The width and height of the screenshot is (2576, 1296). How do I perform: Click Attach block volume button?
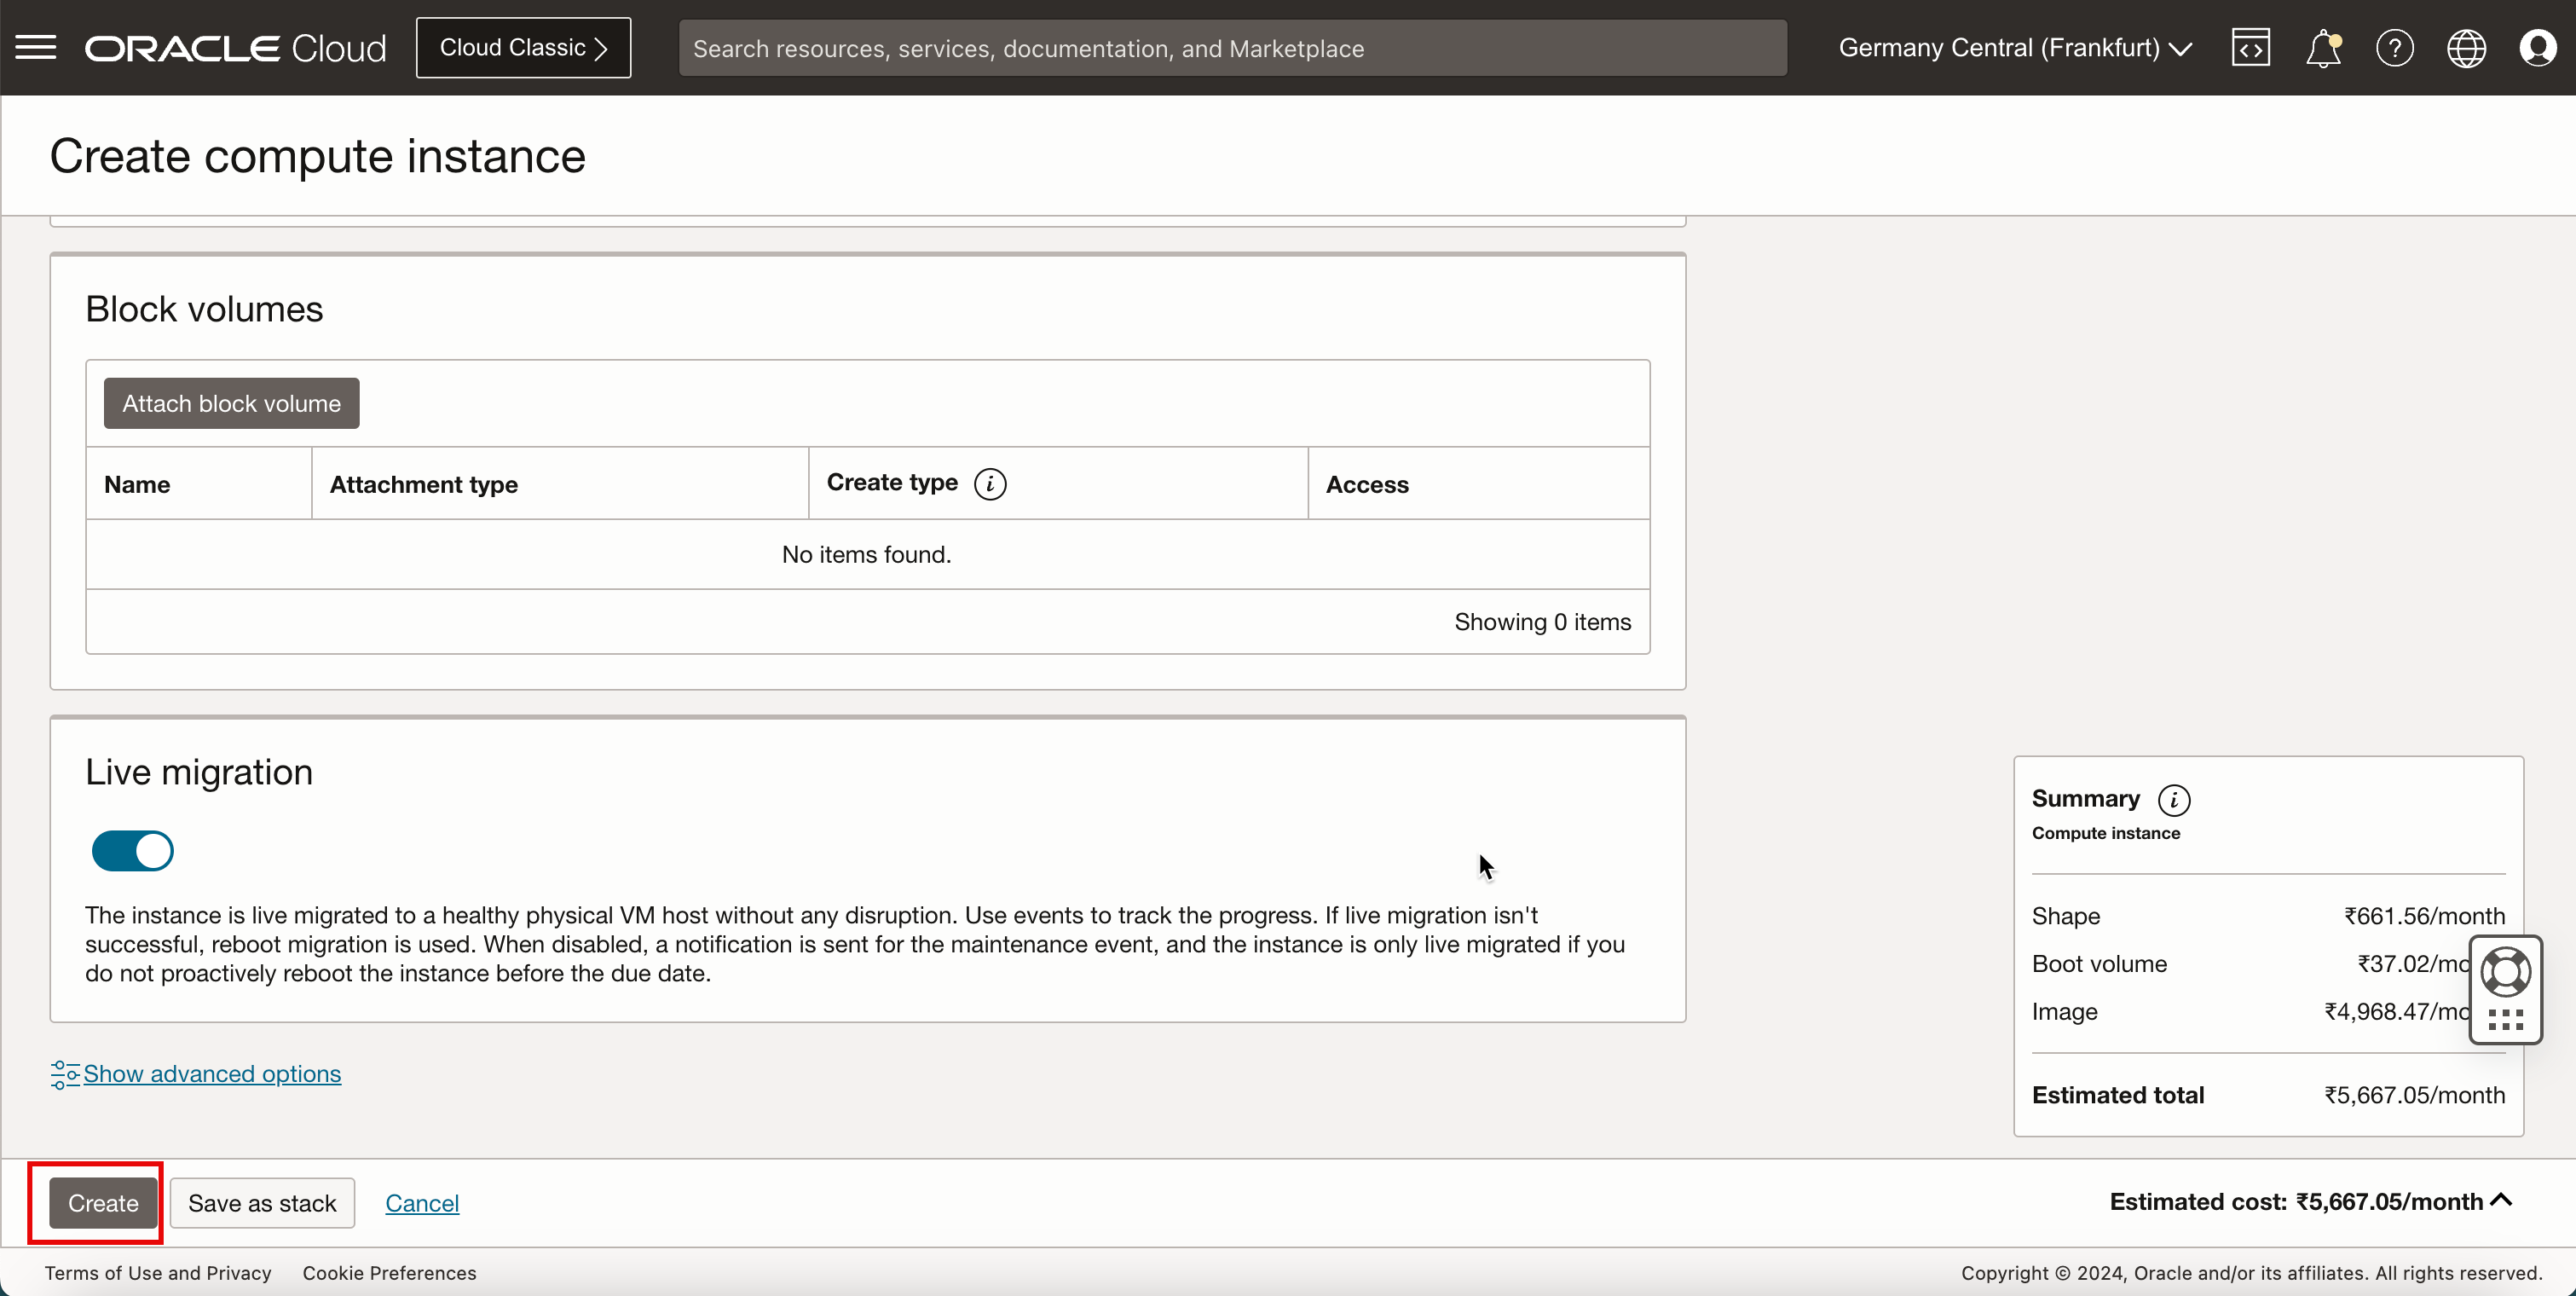point(231,402)
